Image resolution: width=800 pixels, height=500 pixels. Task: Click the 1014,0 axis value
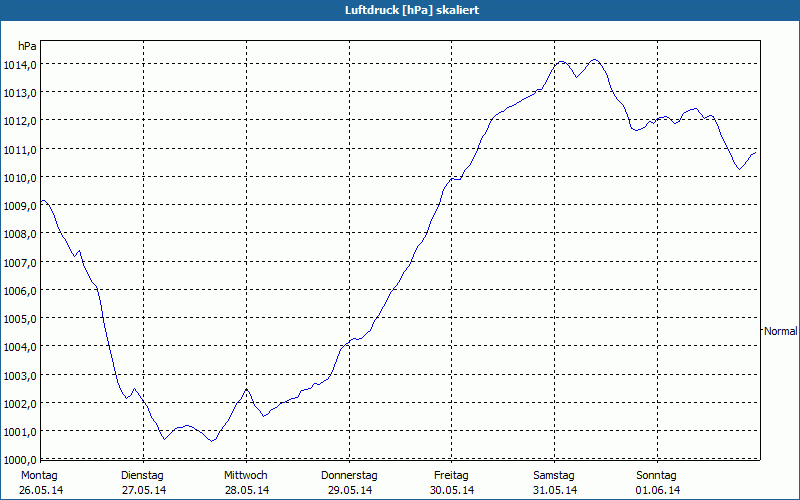coord(20,65)
